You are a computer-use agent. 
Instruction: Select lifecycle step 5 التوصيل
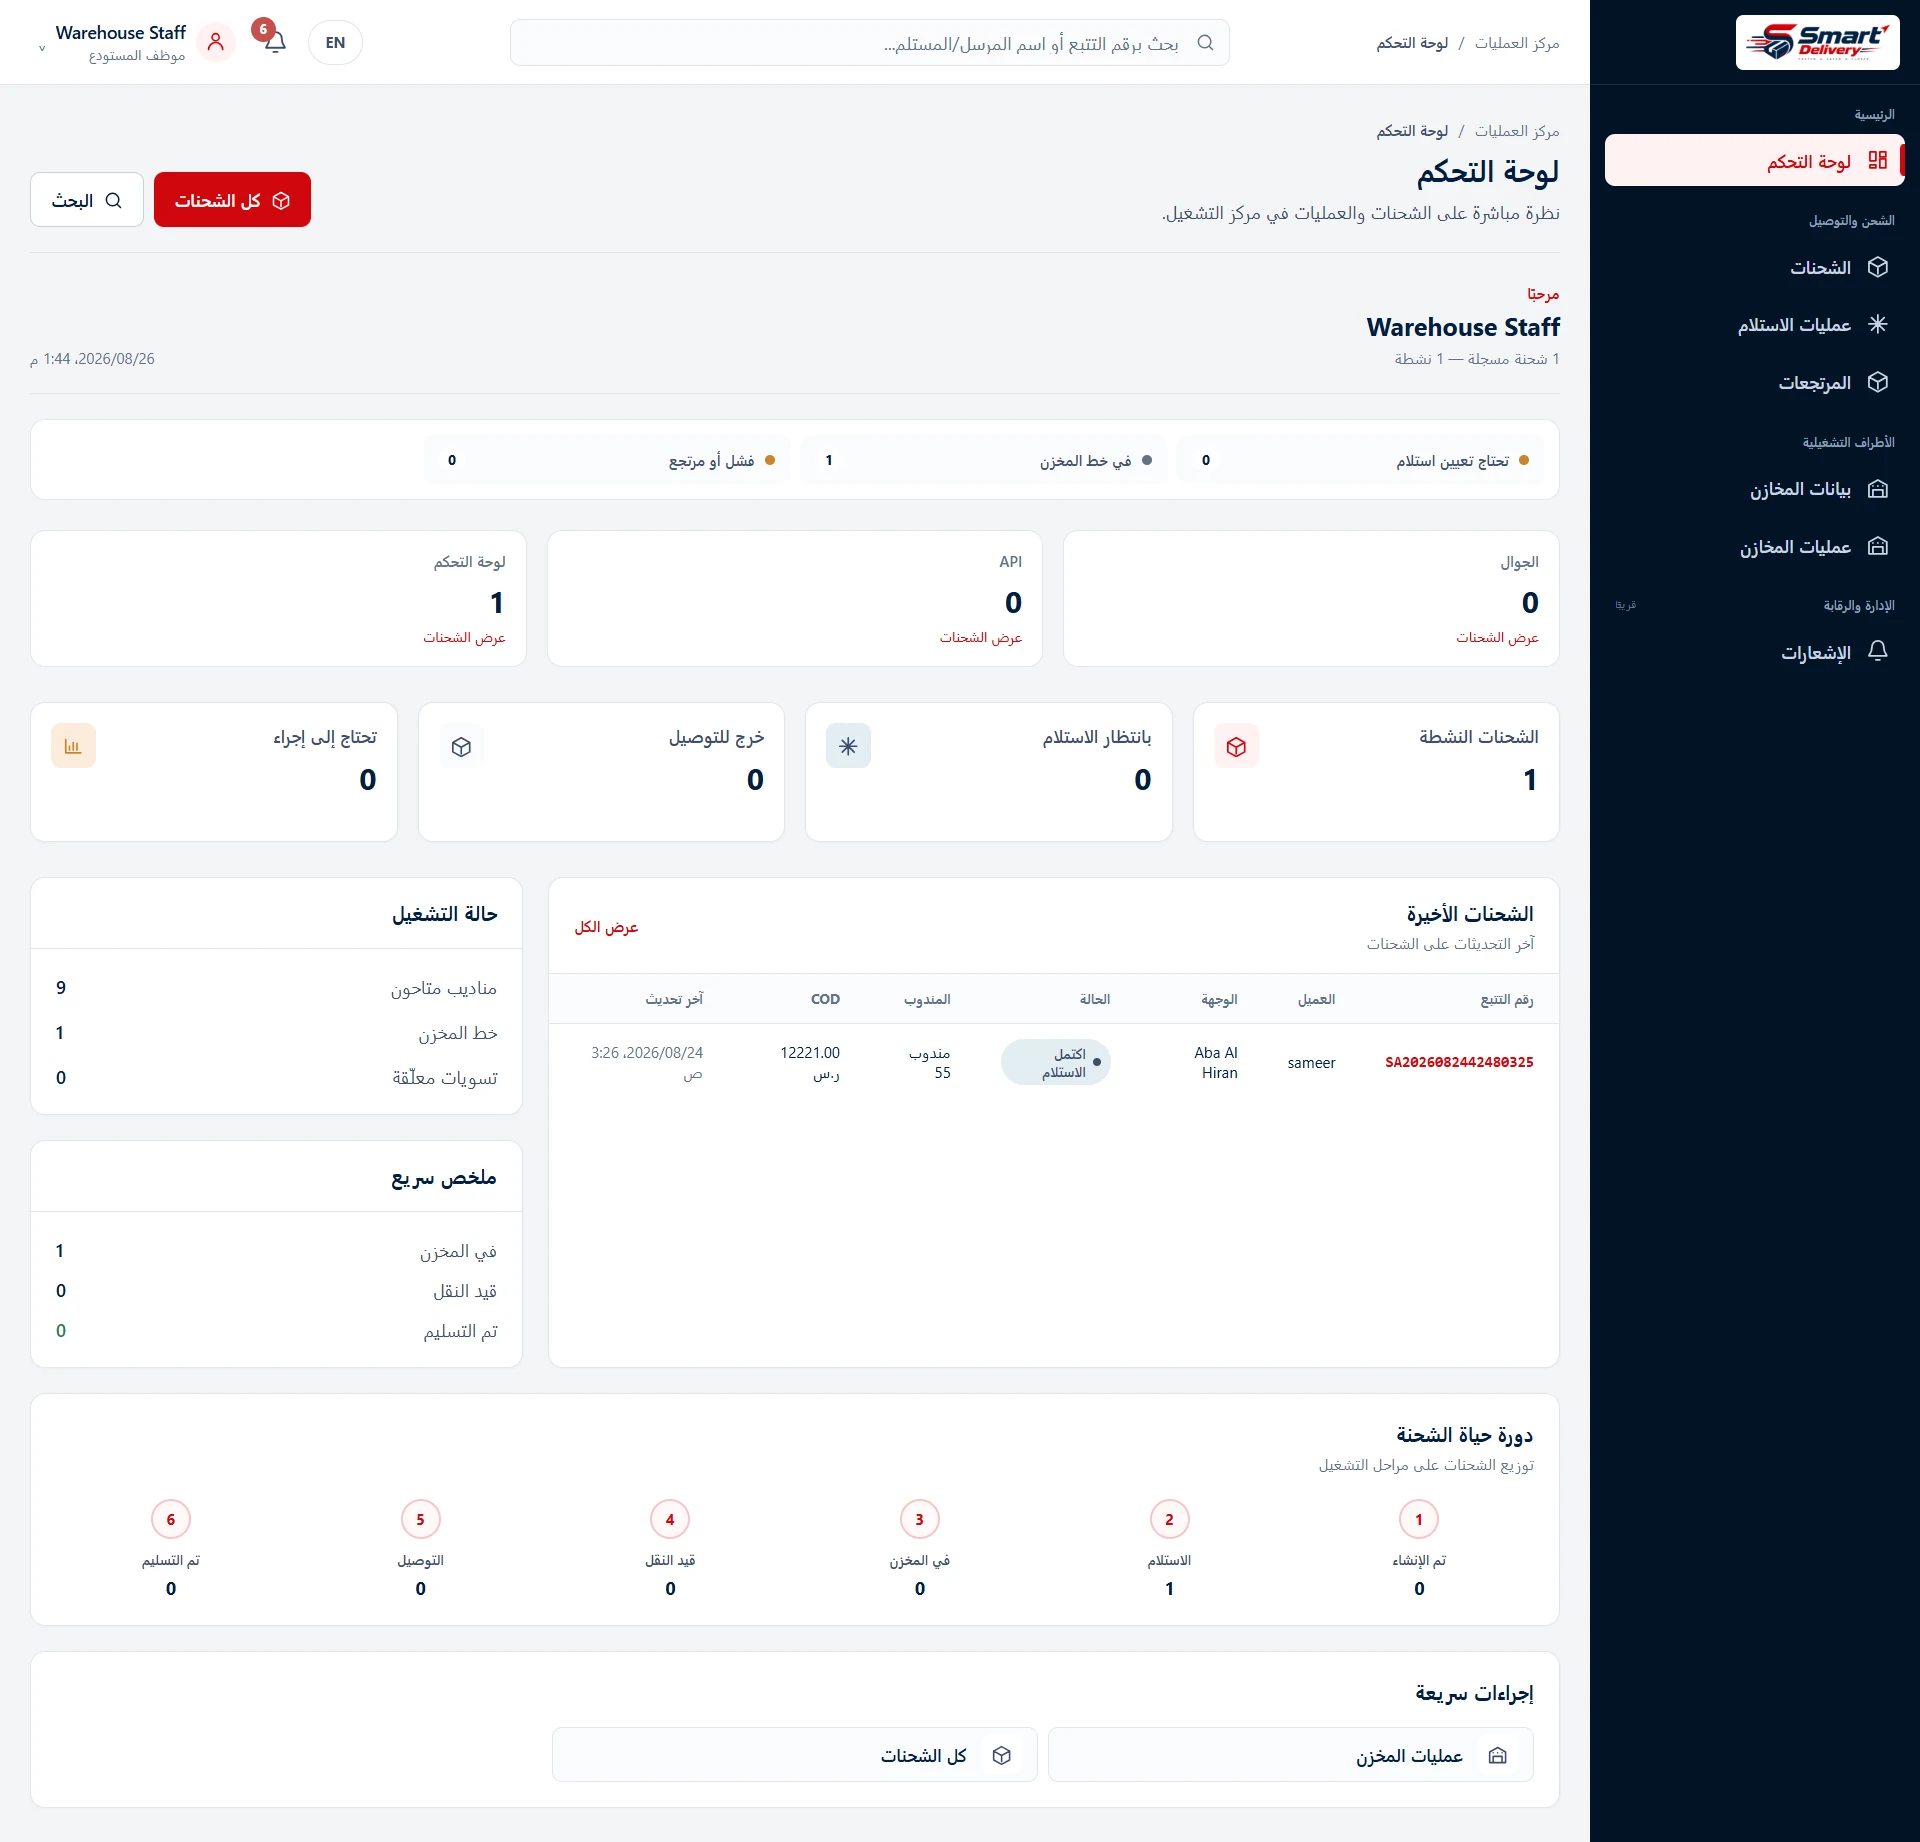click(x=420, y=1519)
